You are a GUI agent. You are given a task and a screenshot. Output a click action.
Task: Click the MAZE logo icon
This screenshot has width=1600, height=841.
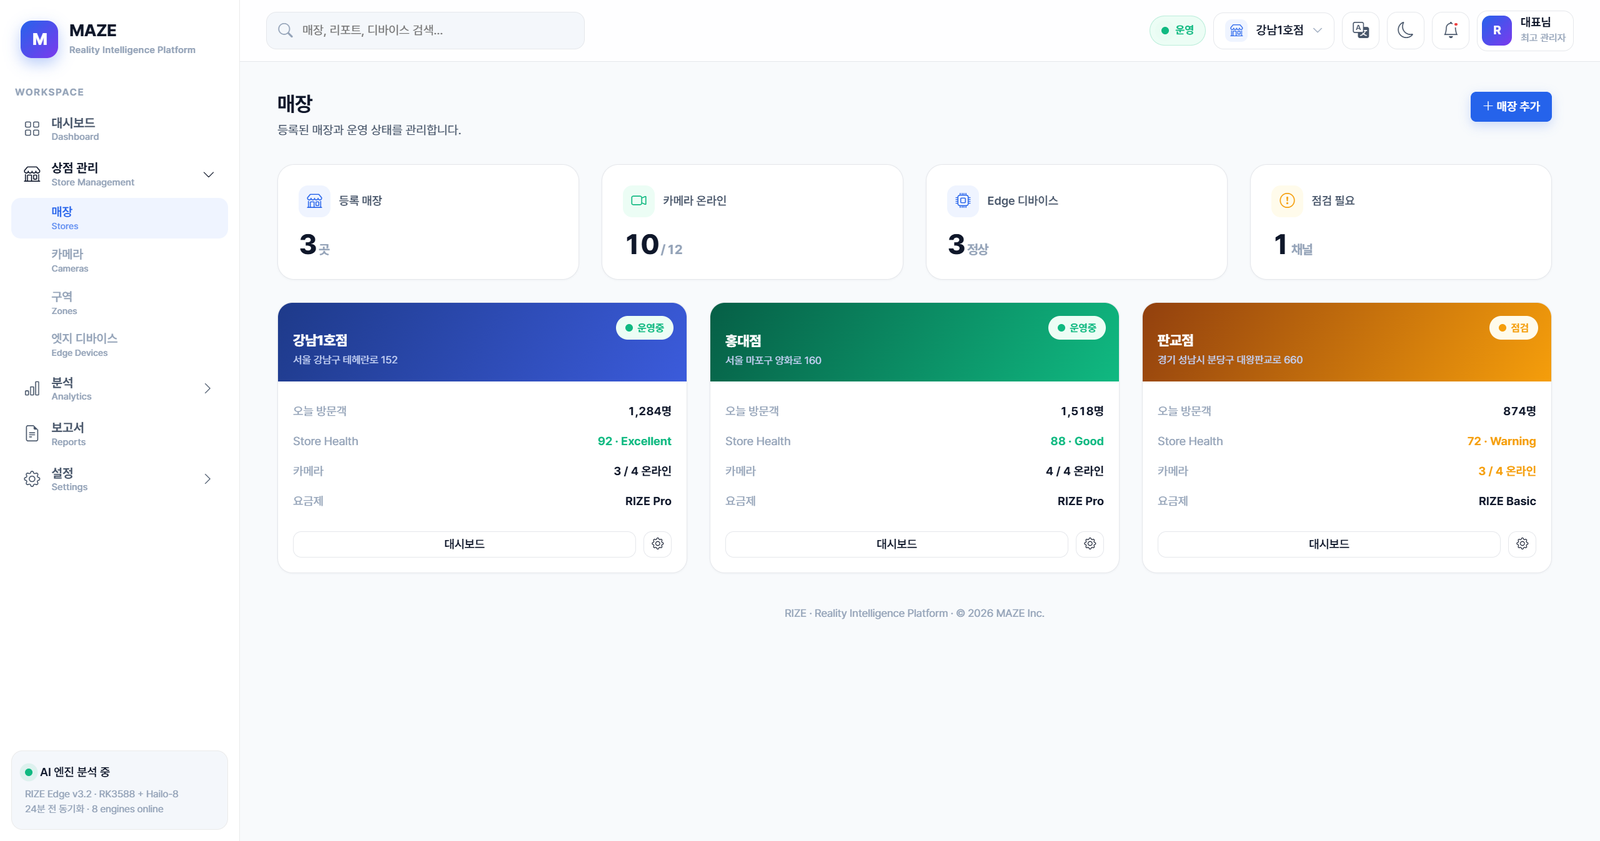pyautogui.click(x=39, y=39)
